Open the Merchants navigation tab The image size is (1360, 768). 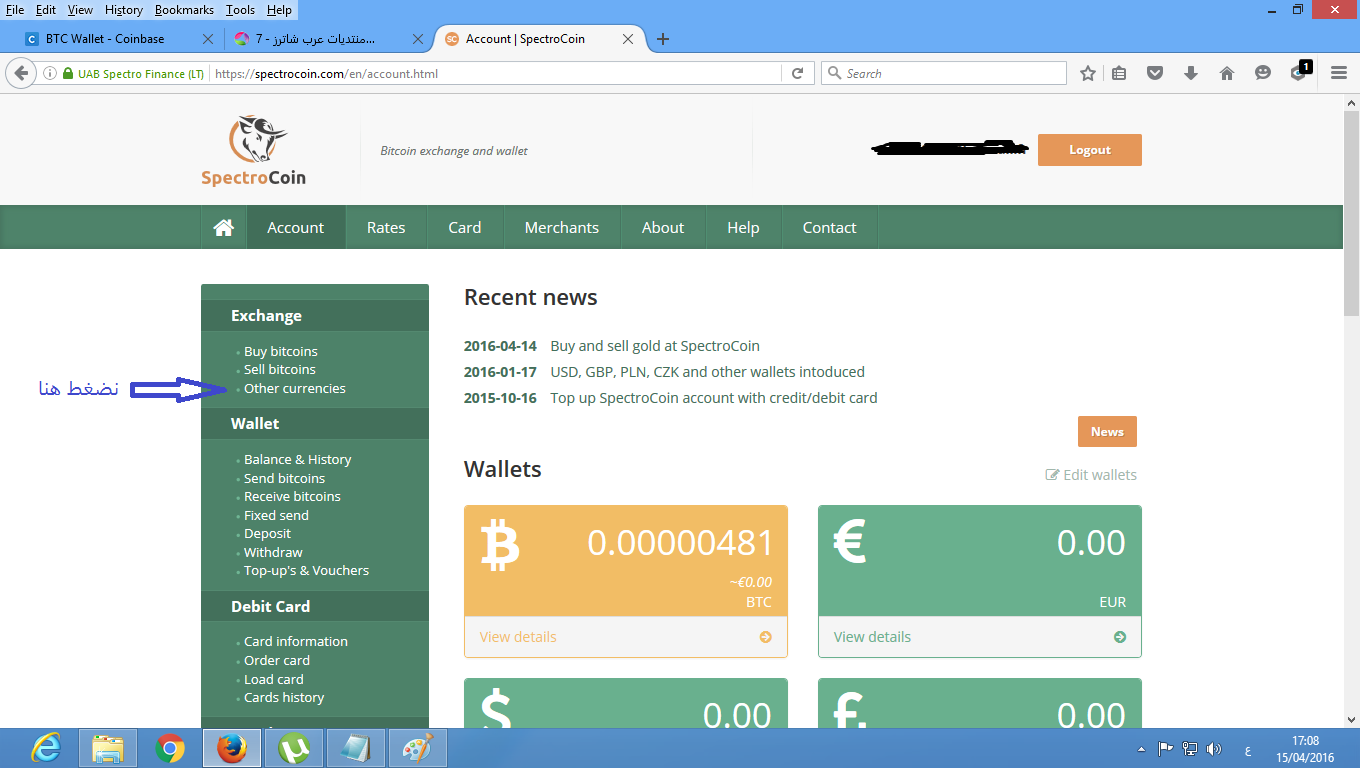pyautogui.click(x=562, y=228)
